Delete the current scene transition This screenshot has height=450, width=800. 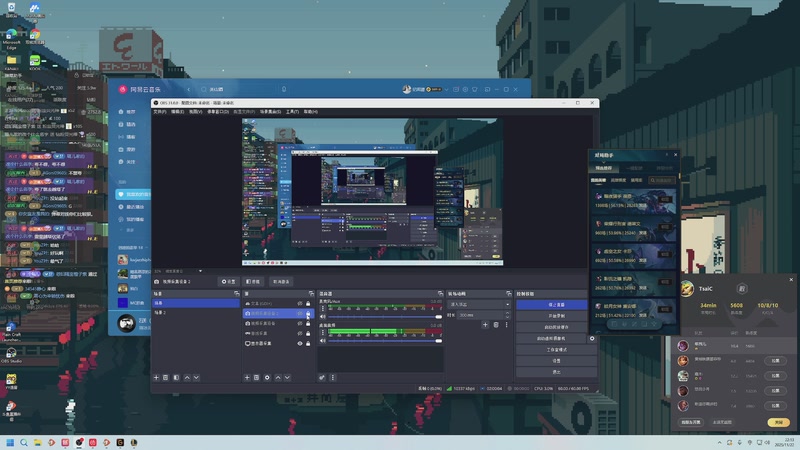[x=496, y=324]
